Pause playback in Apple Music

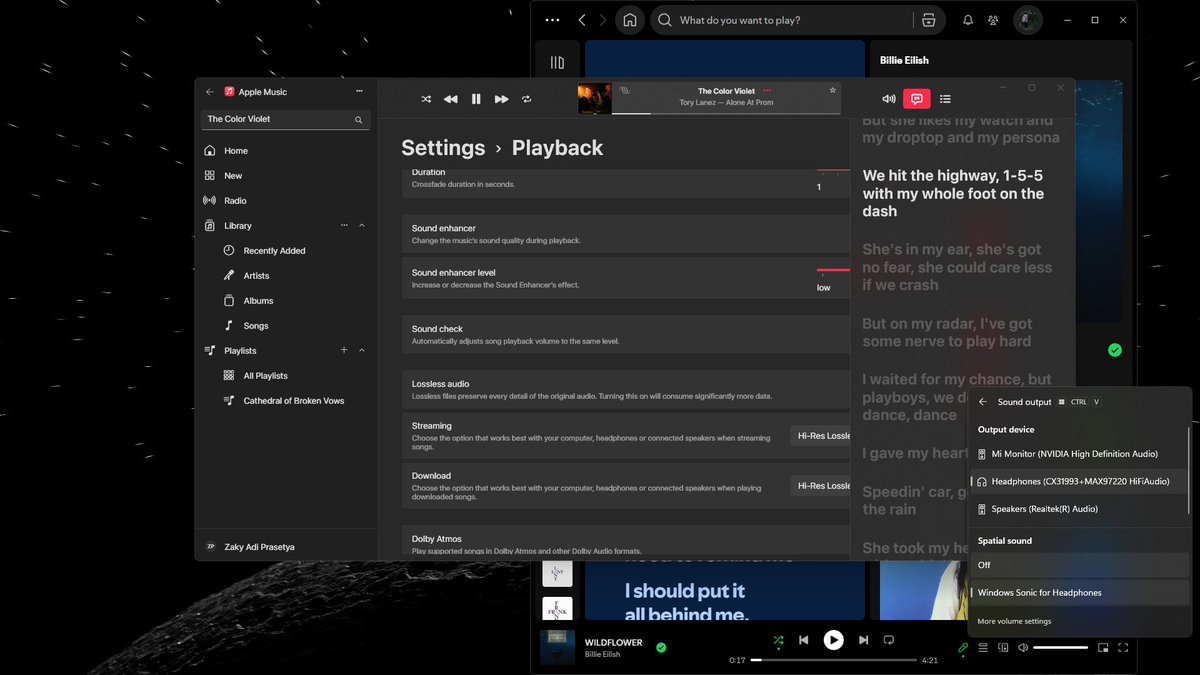(476, 99)
